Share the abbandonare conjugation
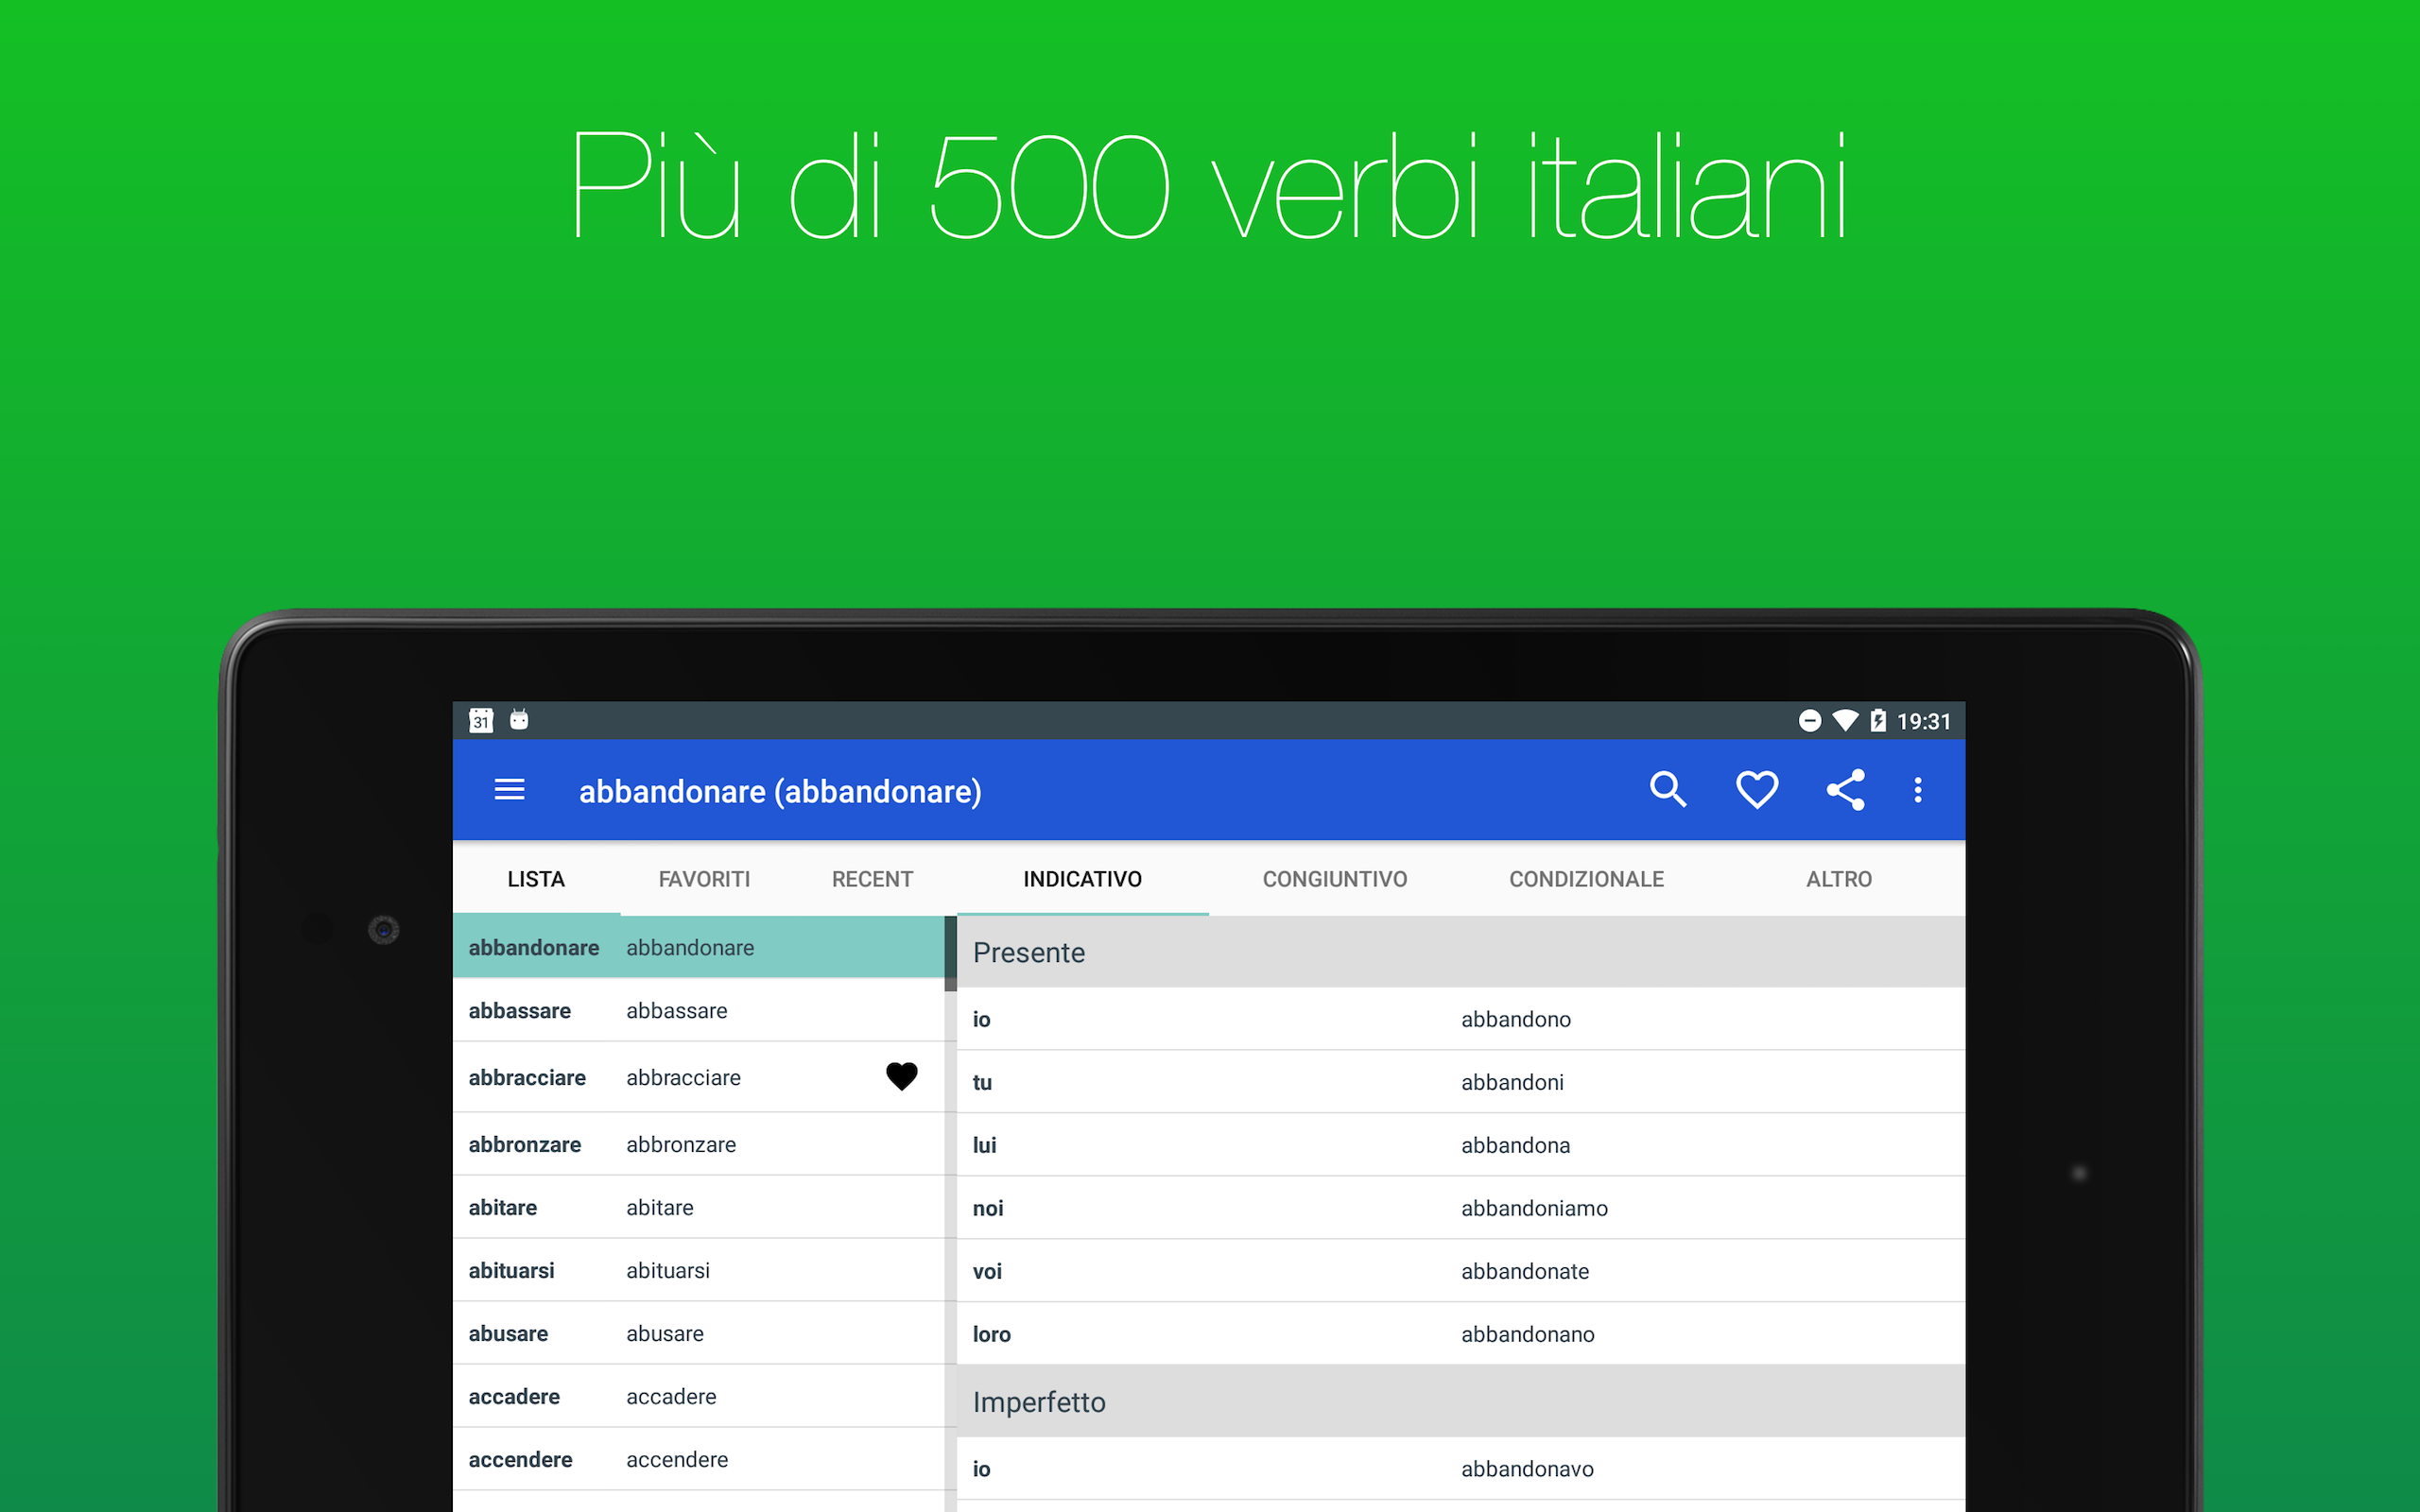The width and height of the screenshot is (2420, 1512). pos(1844,789)
